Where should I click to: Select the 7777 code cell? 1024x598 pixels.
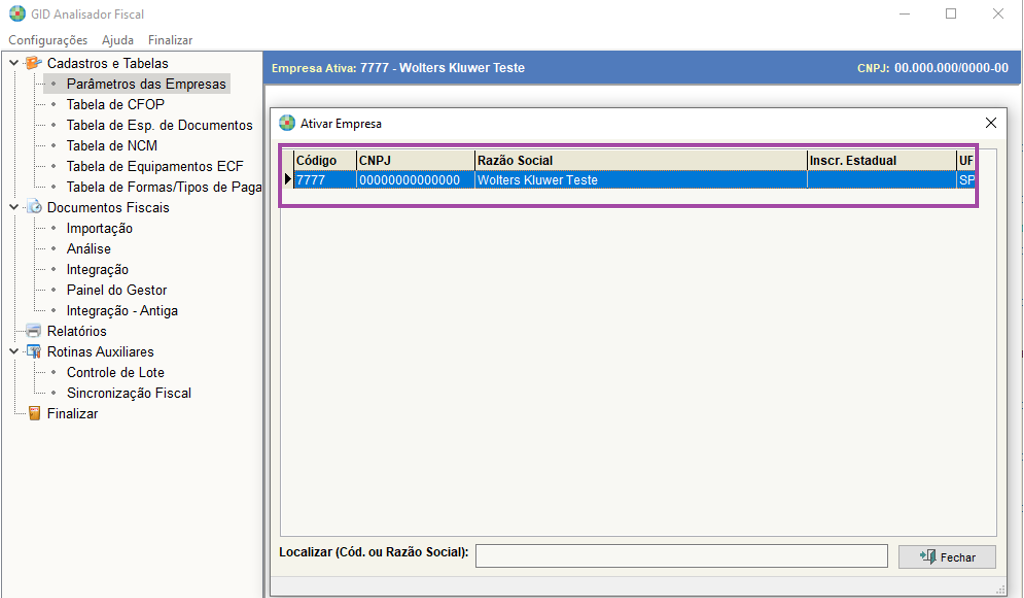(x=325, y=180)
